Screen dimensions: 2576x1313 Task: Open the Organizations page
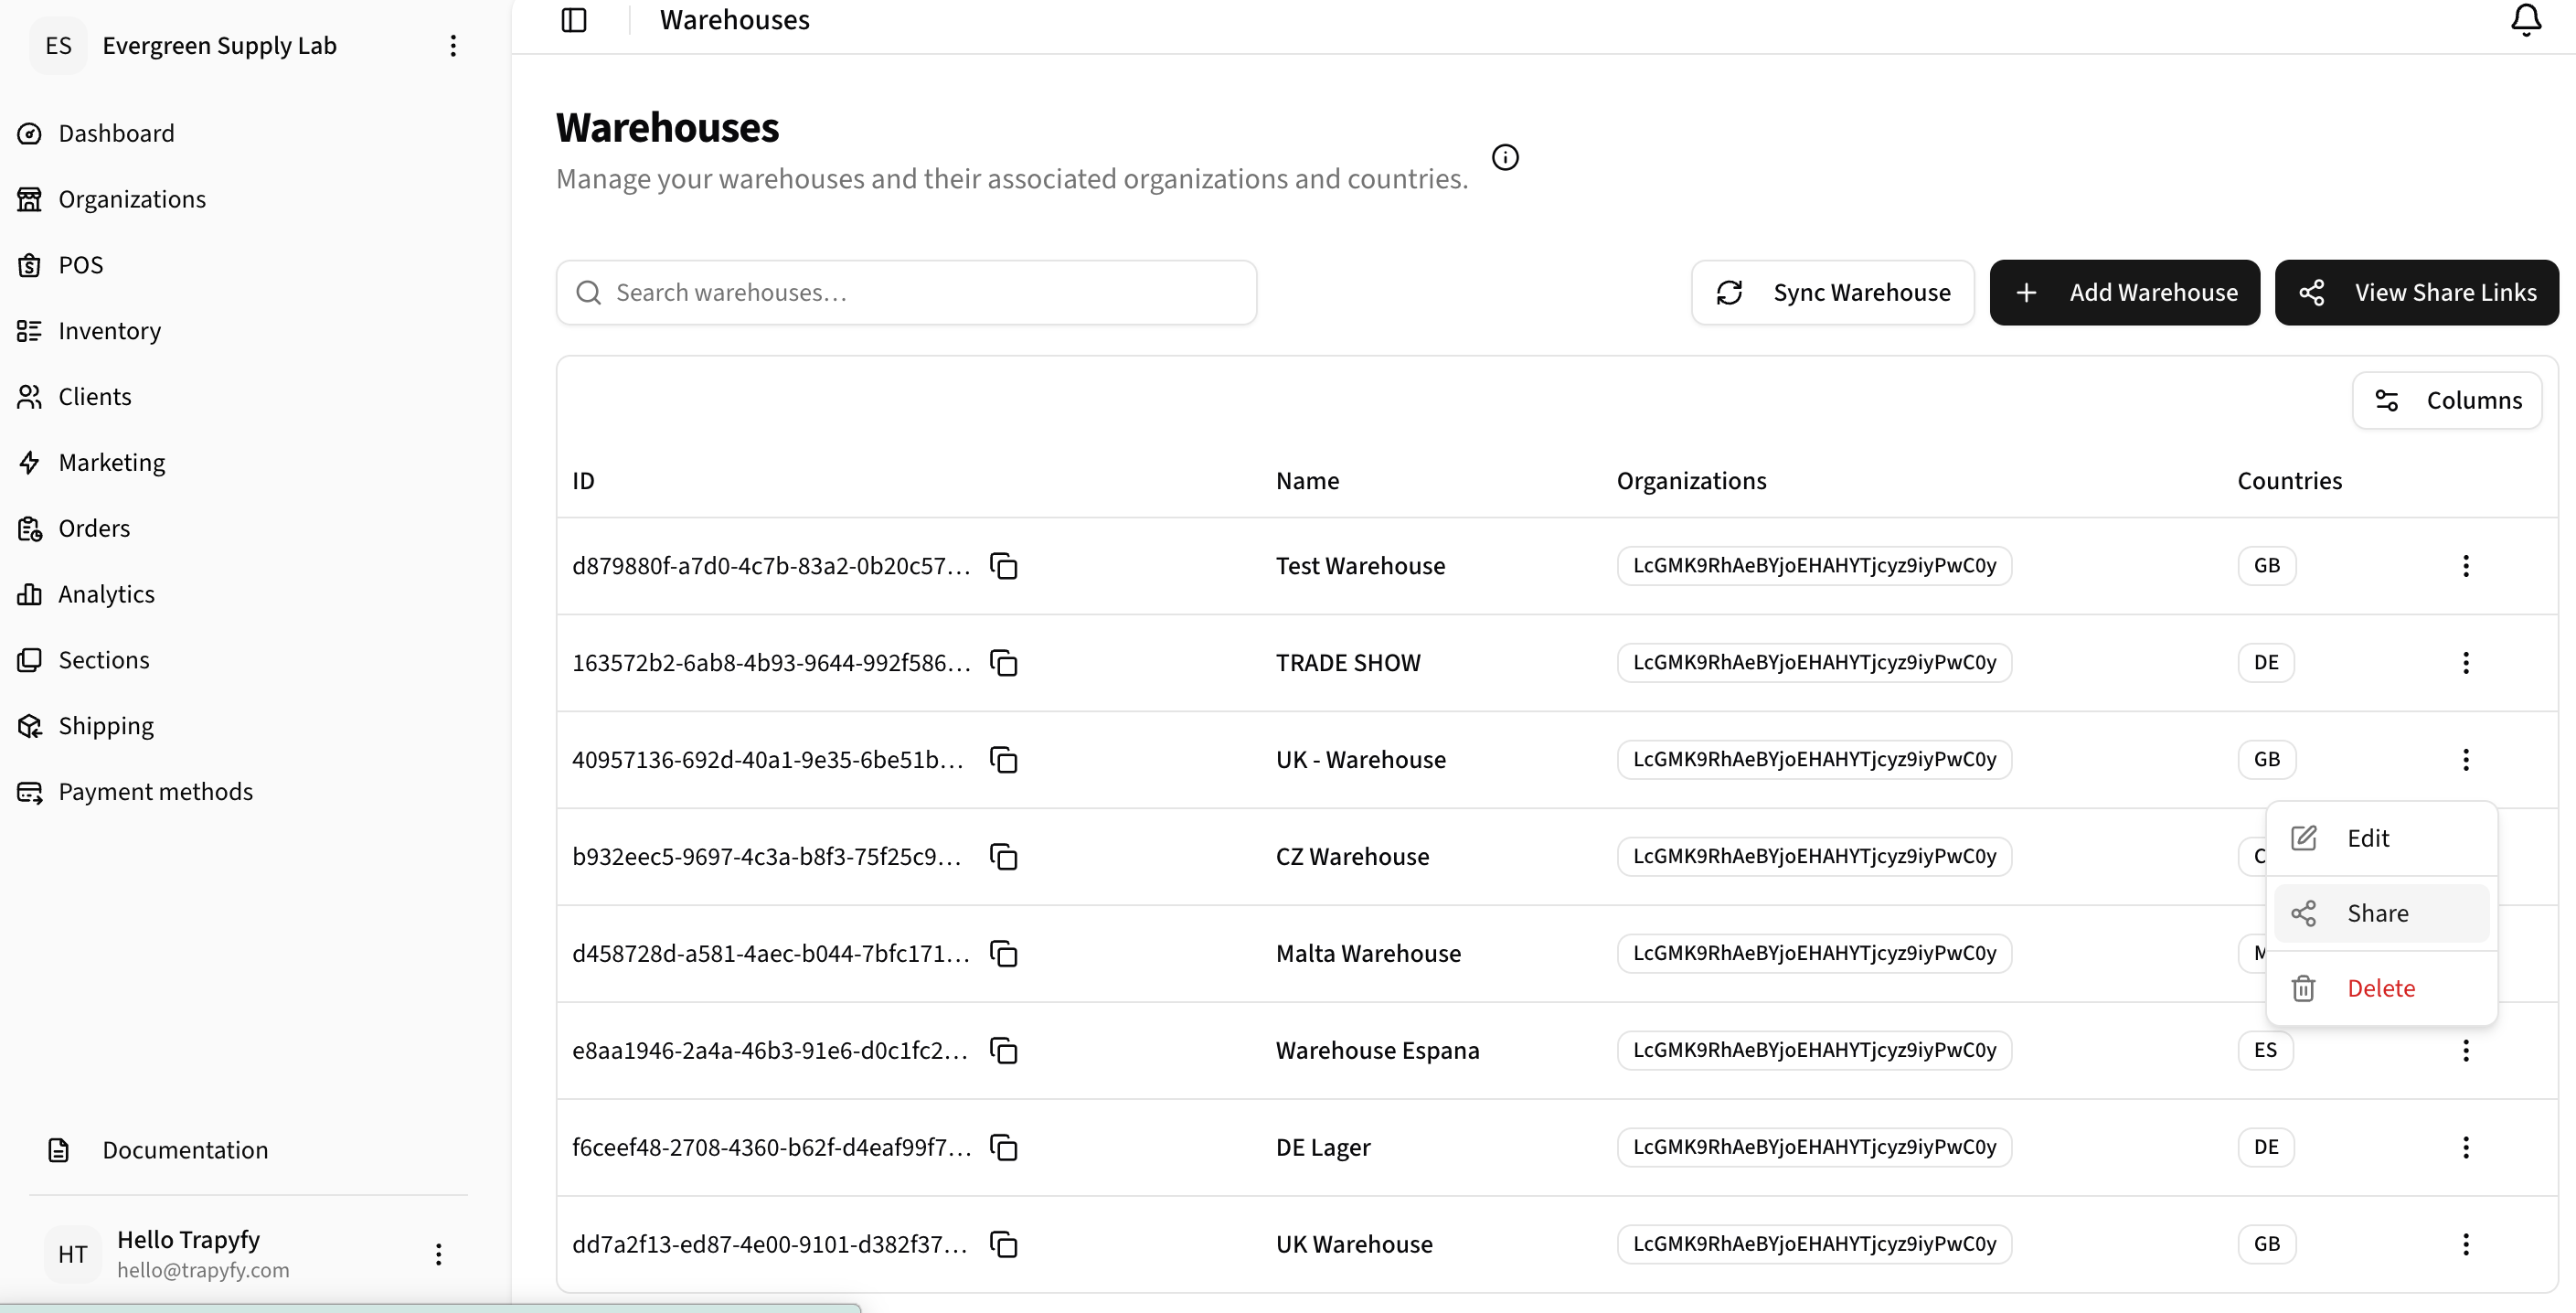tap(132, 199)
